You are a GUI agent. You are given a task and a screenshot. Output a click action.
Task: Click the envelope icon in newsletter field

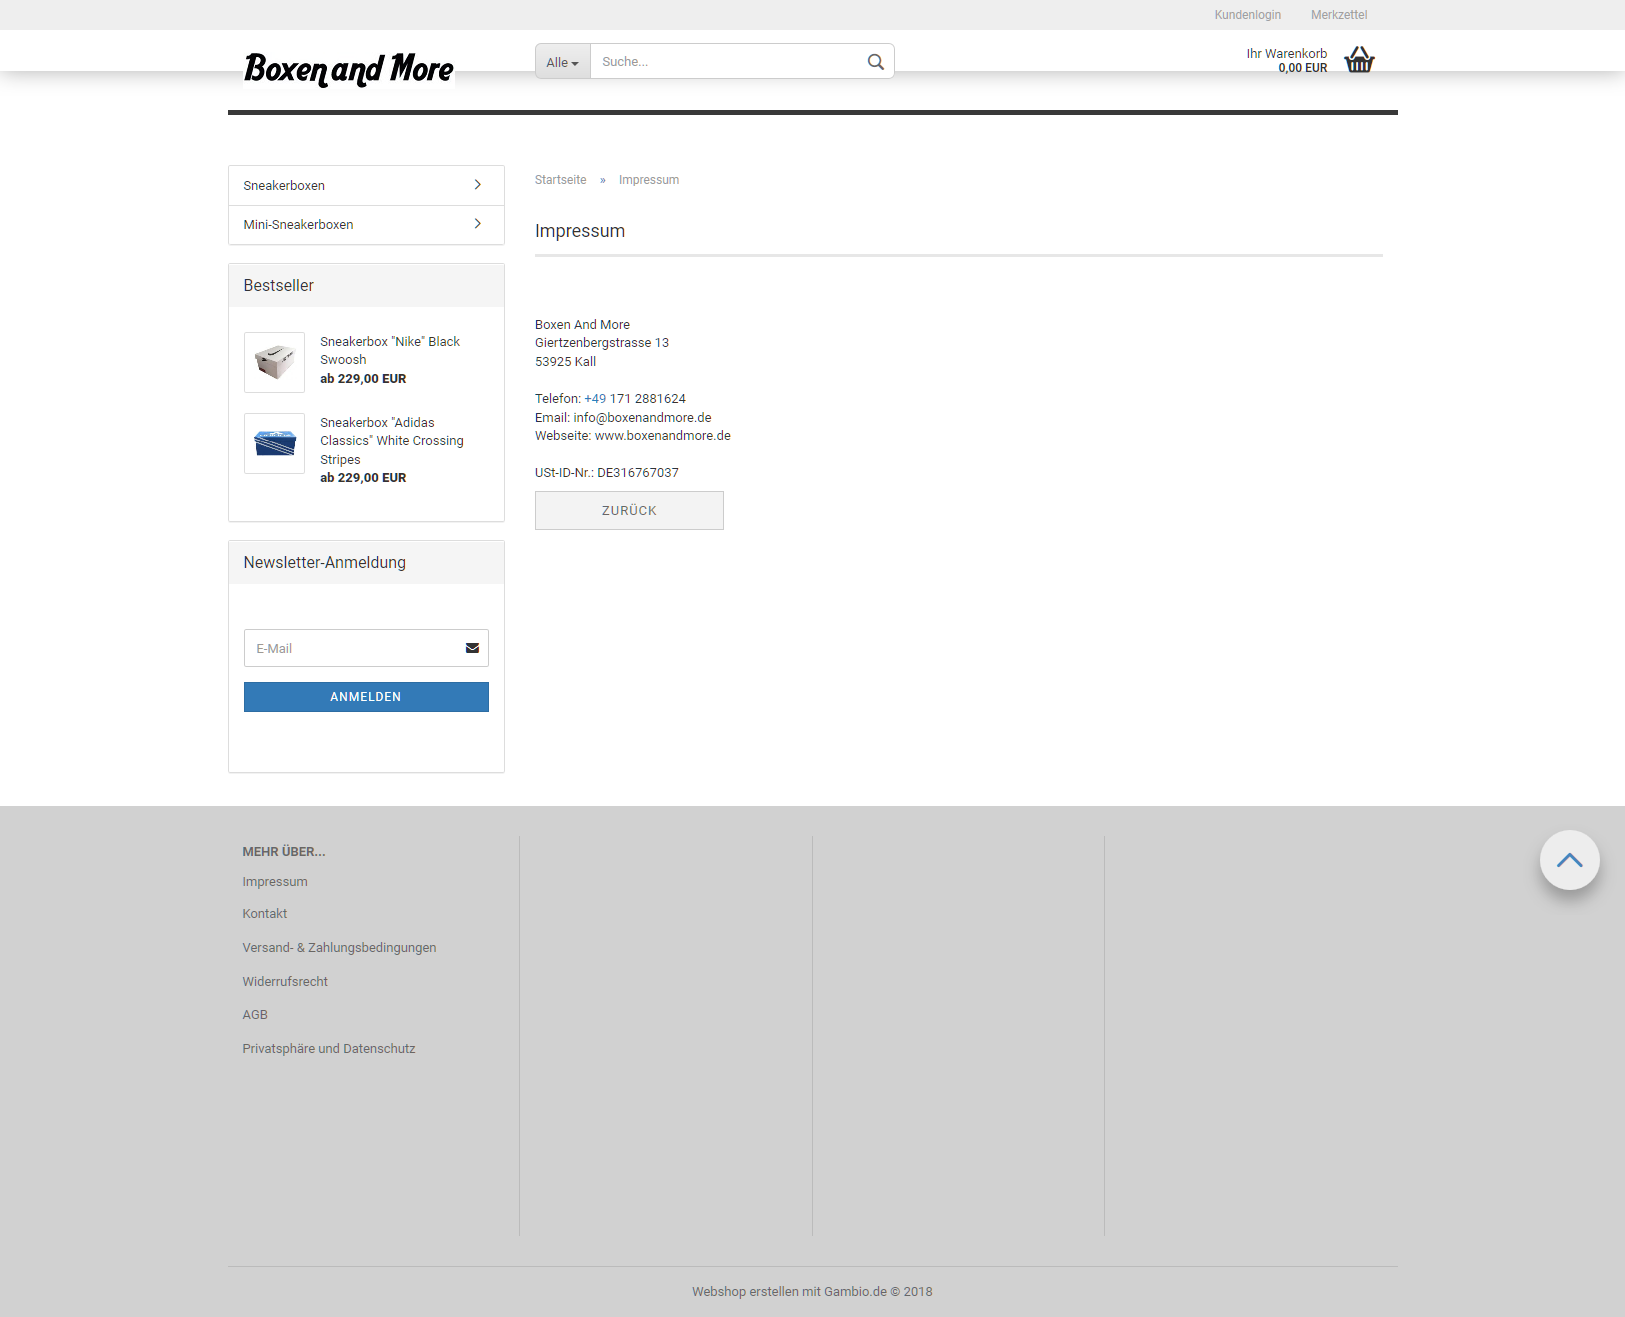472,648
